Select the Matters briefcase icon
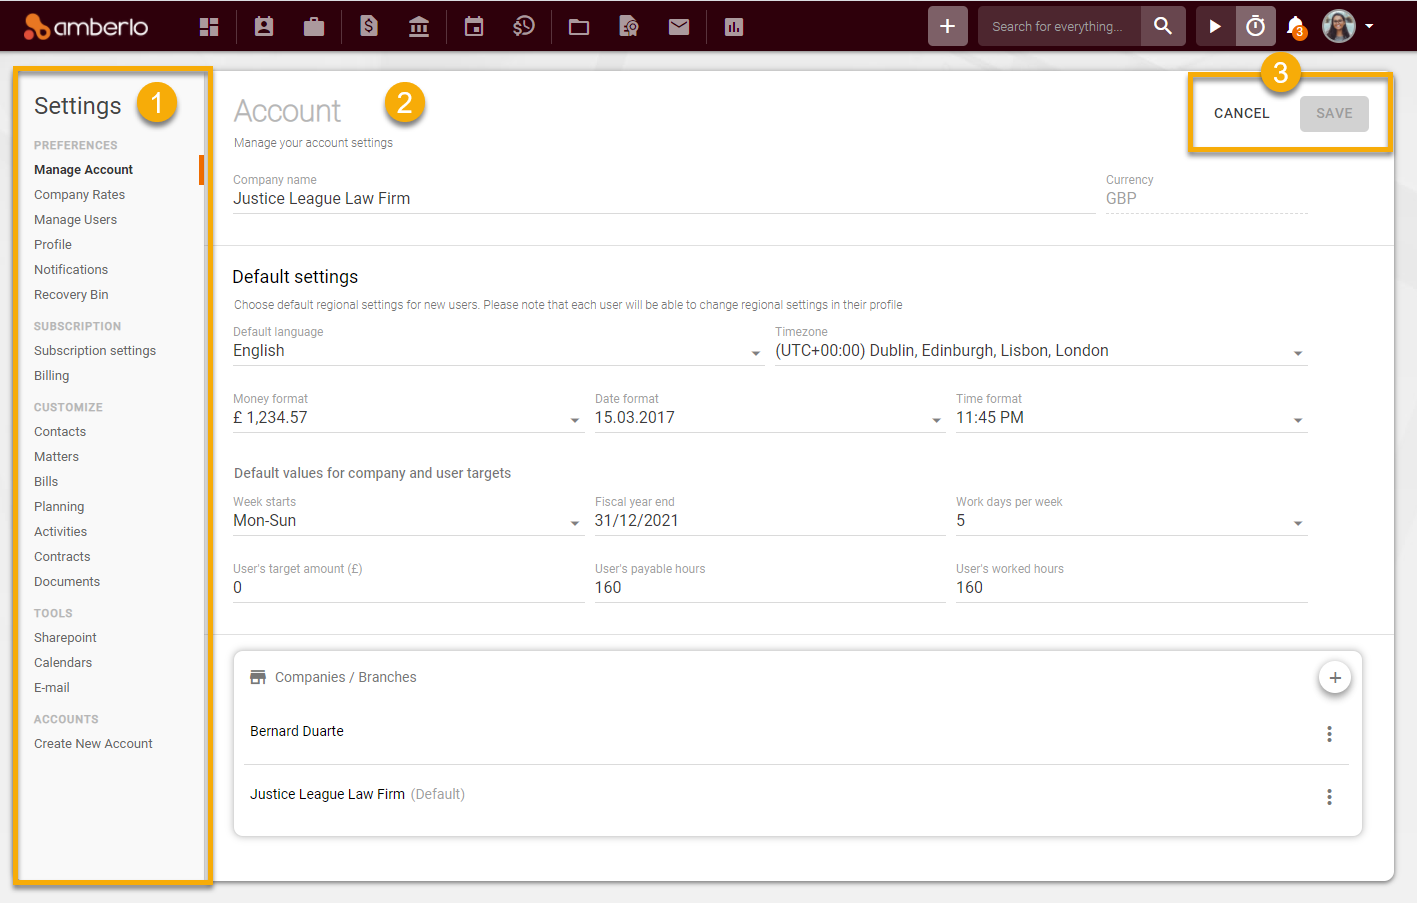The width and height of the screenshot is (1417, 903). 313,26
